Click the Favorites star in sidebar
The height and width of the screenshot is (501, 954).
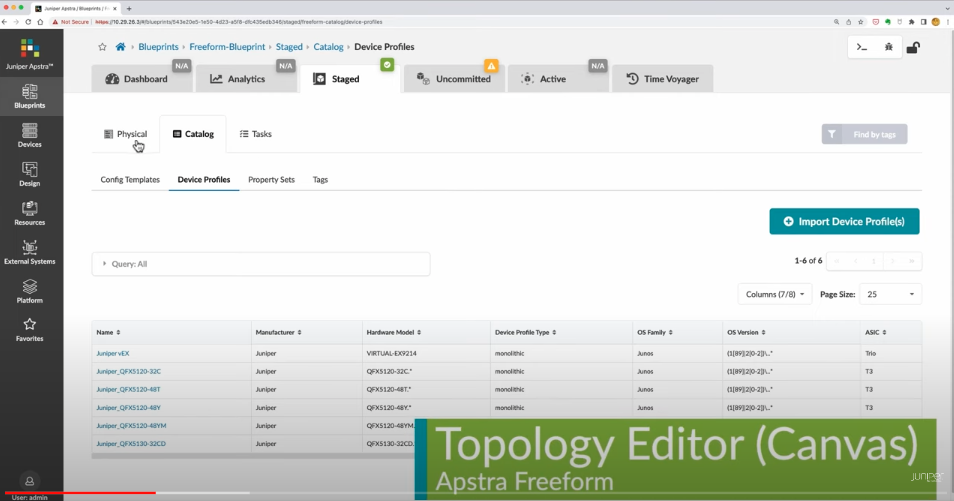(30, 329)
